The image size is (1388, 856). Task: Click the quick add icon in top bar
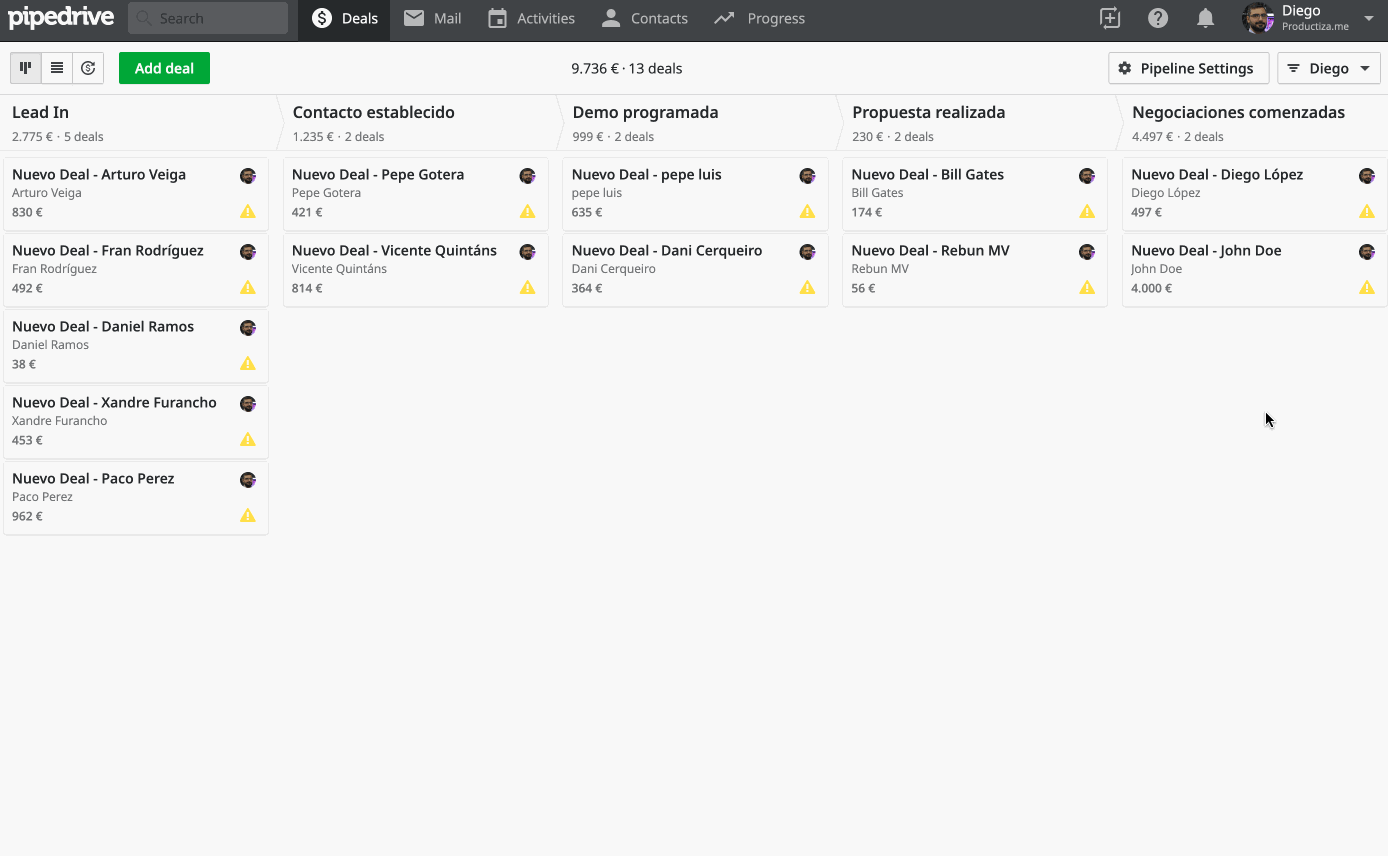point(1109,18)
